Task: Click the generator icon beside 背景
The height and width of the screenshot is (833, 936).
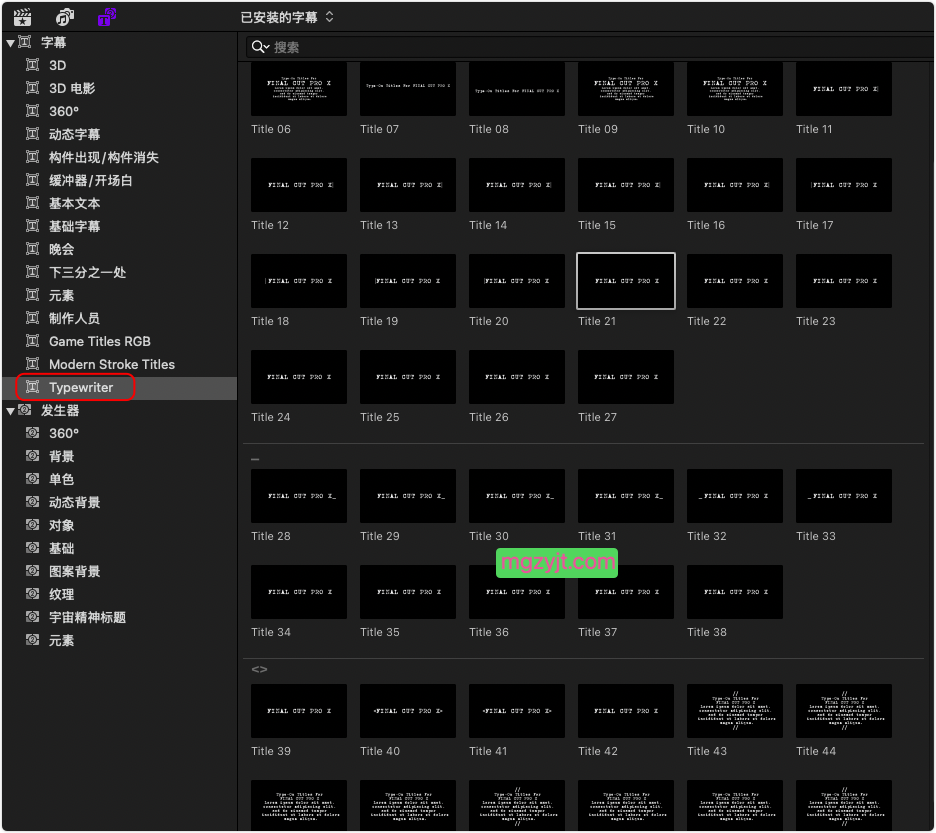Action: coord(33,456)
